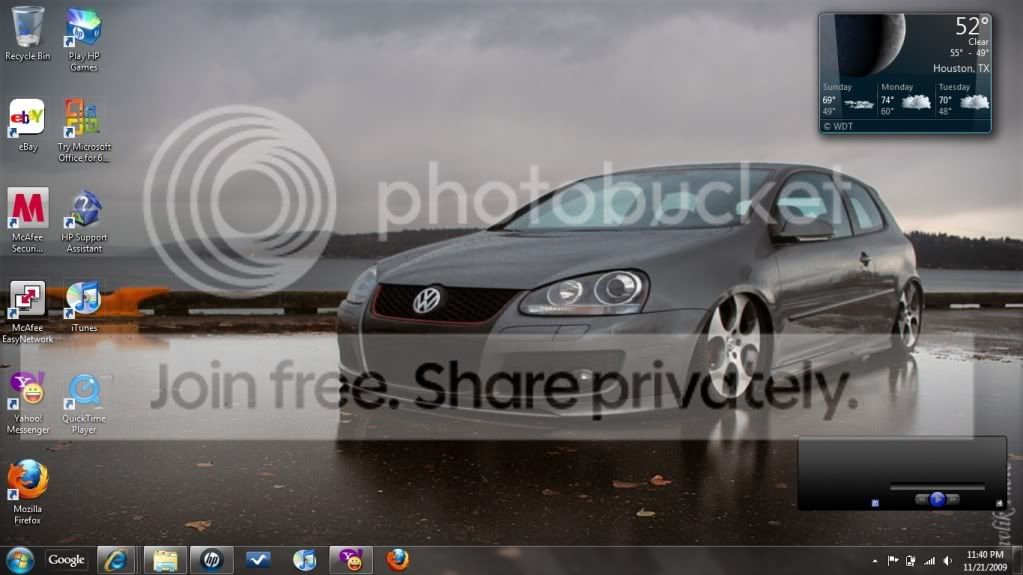This screenshot has height=575, width=1023.
Task: Select Tuesday forecast in weather gadget
Action: 963,99
